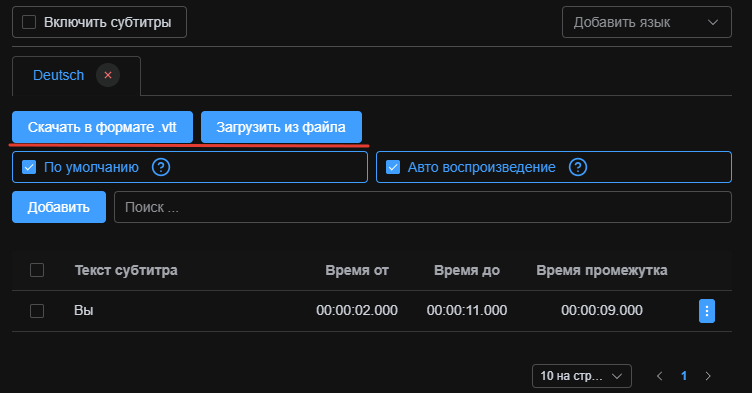Screen dimensions: 752x393
Task: Click the end time 00:00:11.000
Action: coord(467,310)
